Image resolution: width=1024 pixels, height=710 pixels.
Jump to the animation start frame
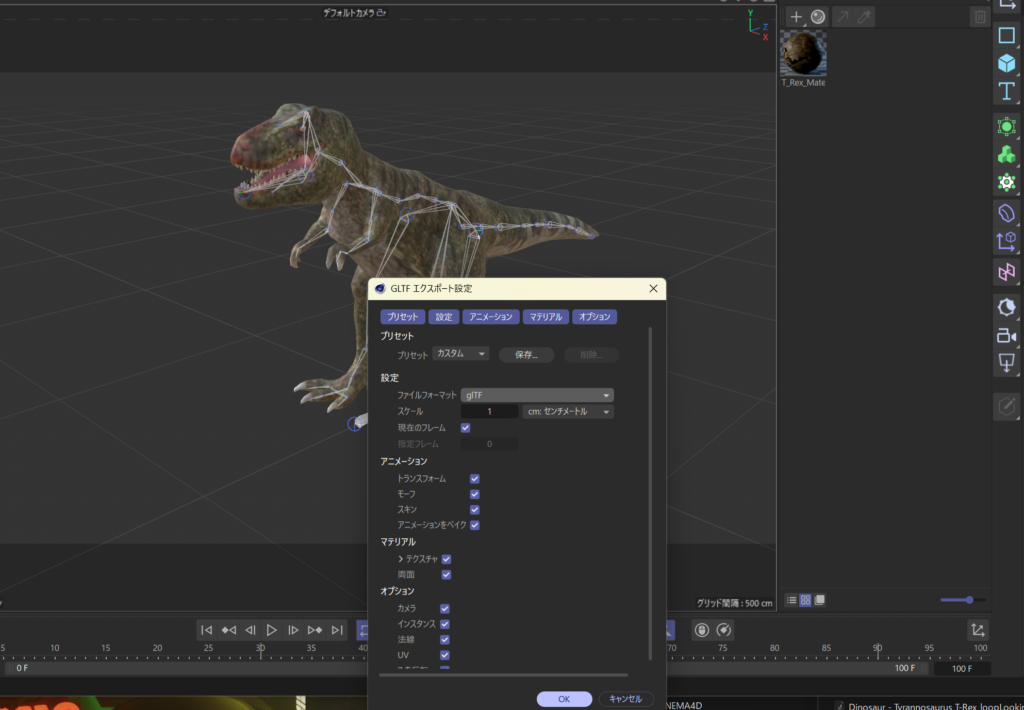206,630
